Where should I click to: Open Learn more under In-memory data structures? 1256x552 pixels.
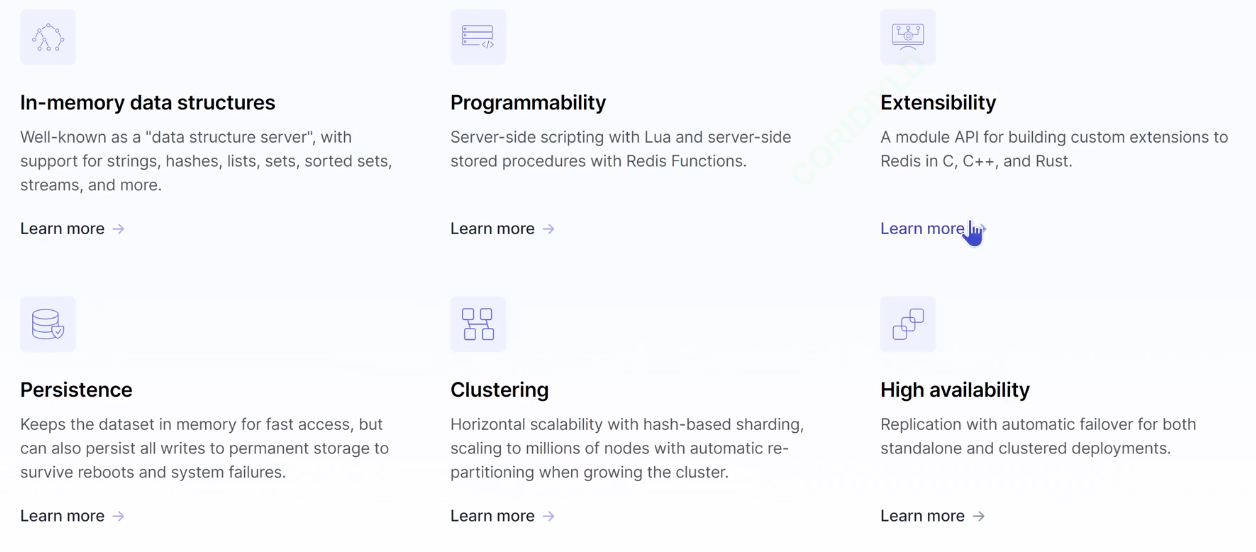pyautogui.click(x=62, y=229)
